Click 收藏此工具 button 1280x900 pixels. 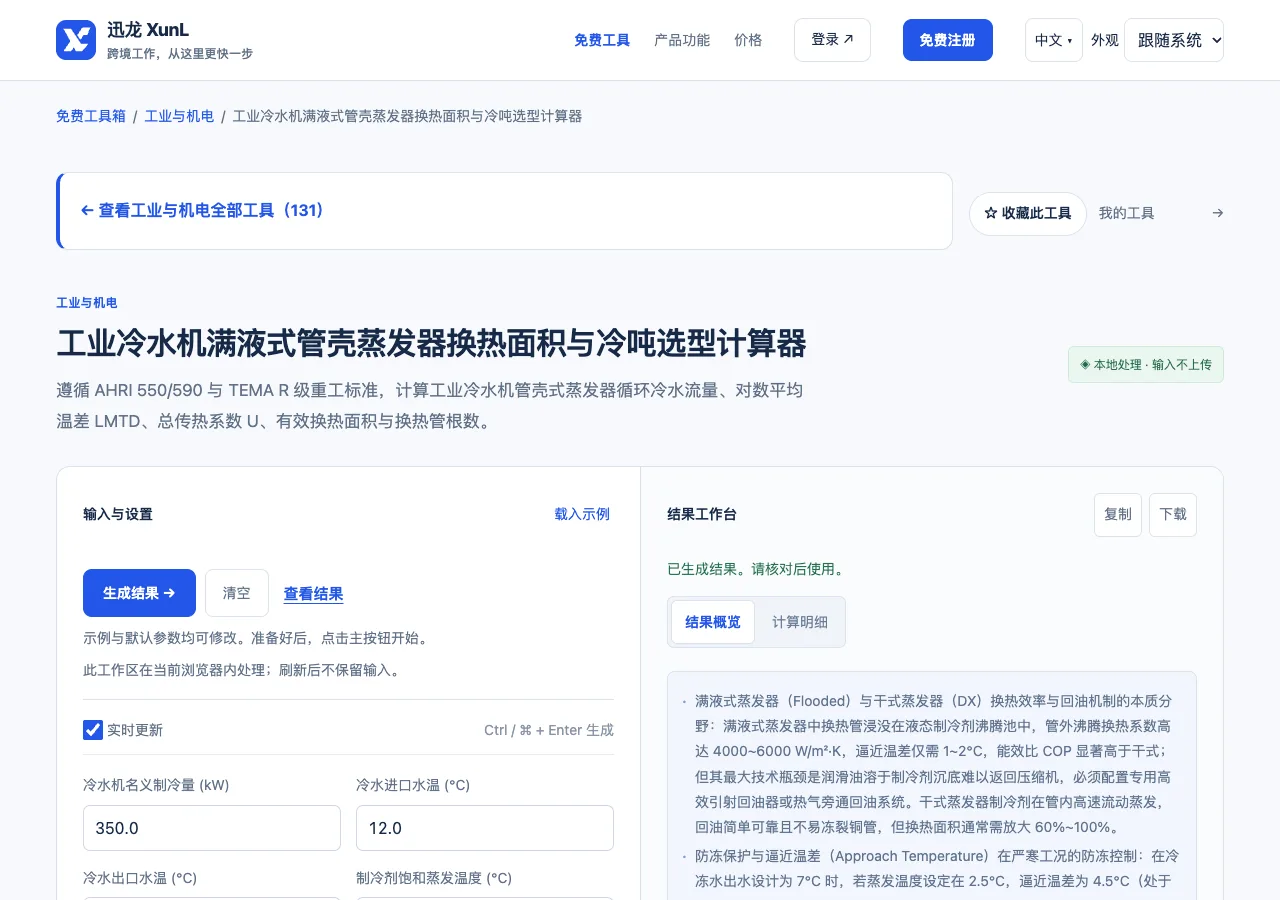click(1028, 214)
